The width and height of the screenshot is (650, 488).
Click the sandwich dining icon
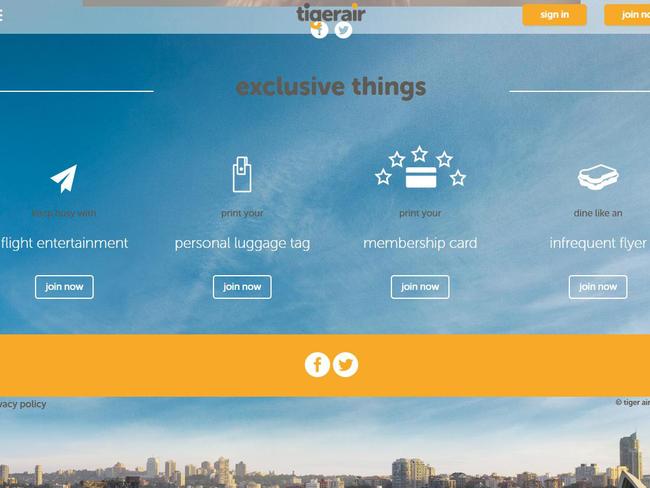(598, 177)
